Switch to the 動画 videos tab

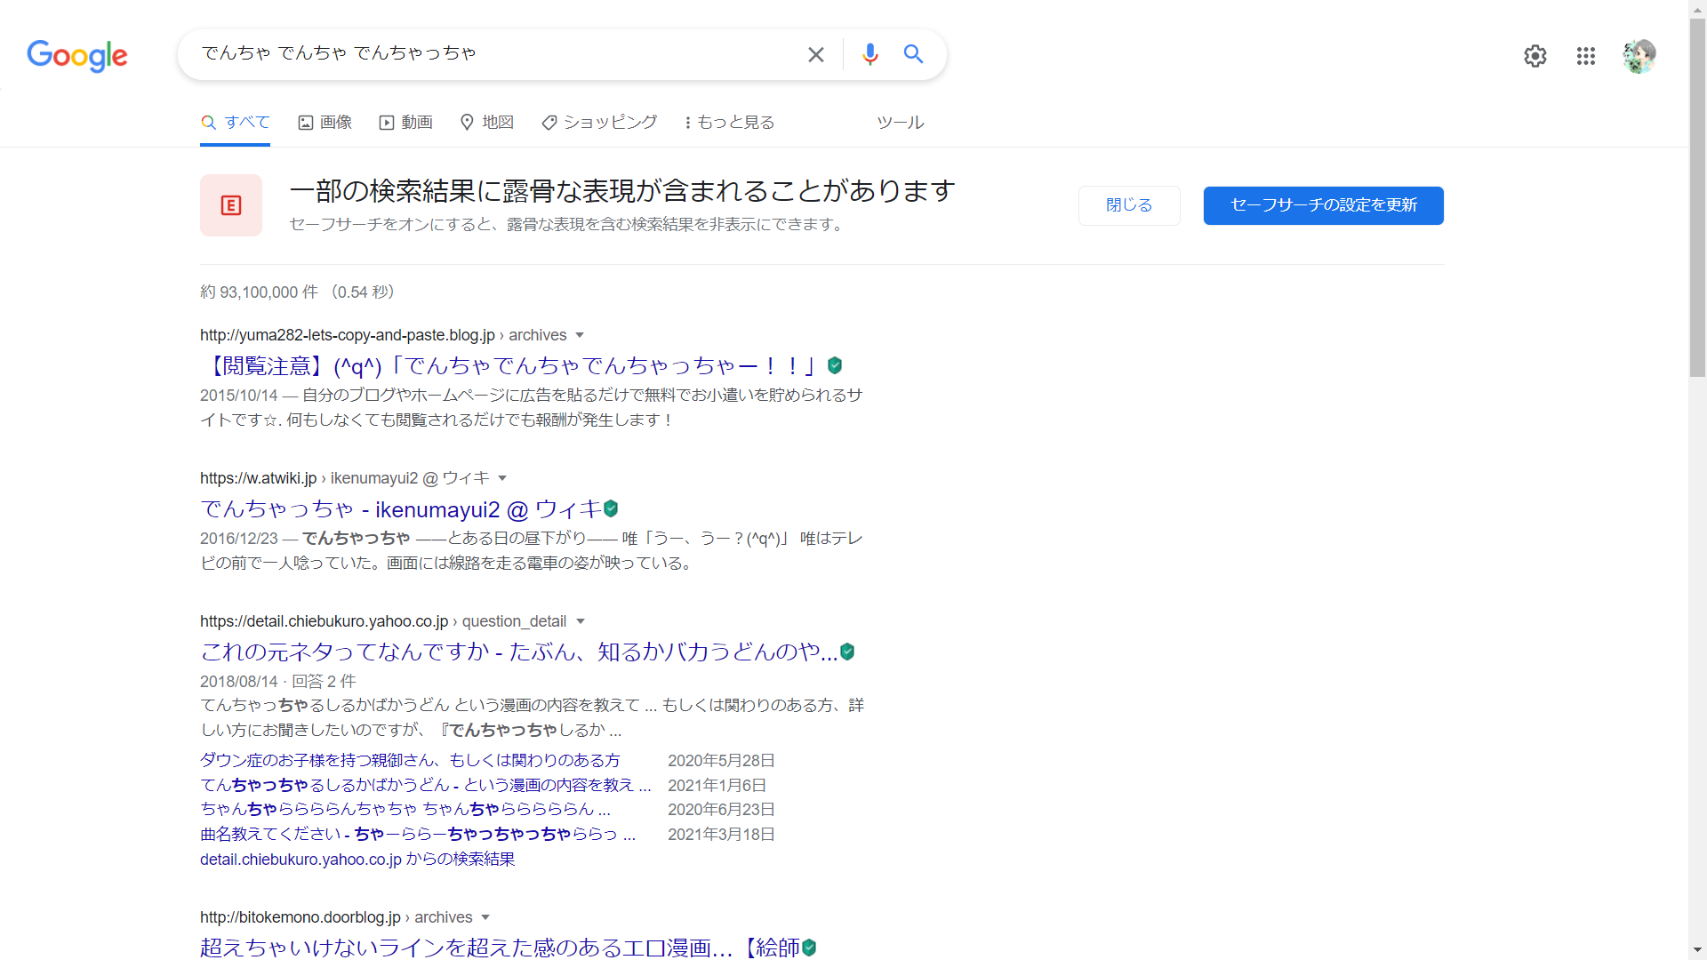(x=406, y=122)
